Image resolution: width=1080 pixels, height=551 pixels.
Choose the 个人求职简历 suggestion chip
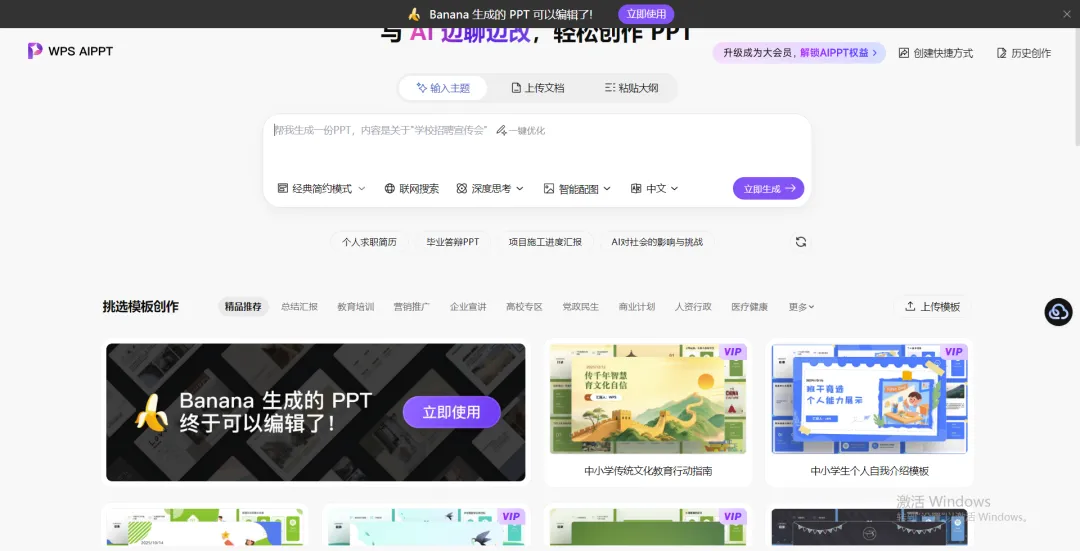[x=369, y=242]
